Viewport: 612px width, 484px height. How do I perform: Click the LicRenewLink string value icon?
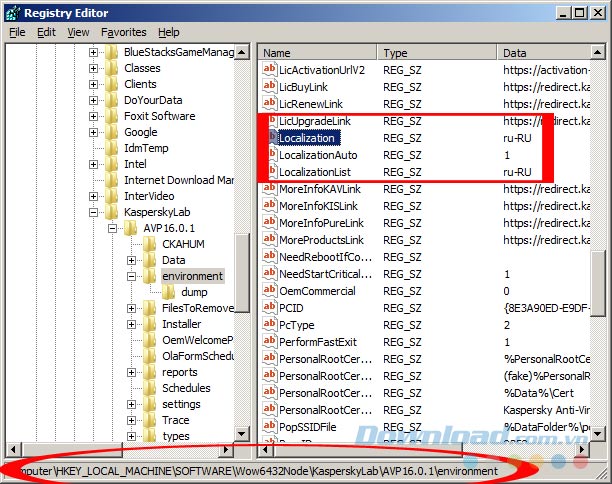(x=269, y=103)
